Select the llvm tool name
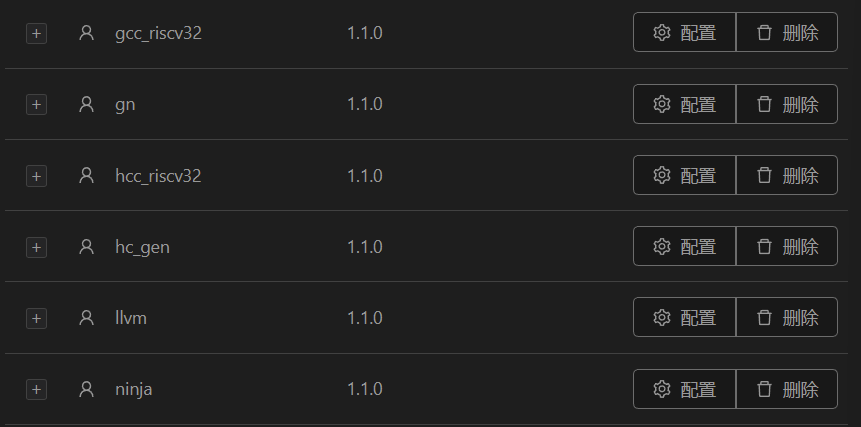Viewport: 861px width, 427px height. point(131,318)
